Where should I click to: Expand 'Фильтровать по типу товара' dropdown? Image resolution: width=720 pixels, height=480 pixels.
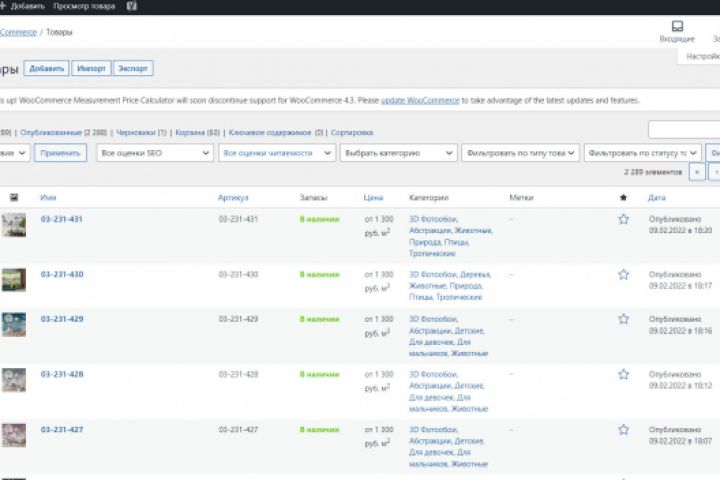(x=519, y=153)
